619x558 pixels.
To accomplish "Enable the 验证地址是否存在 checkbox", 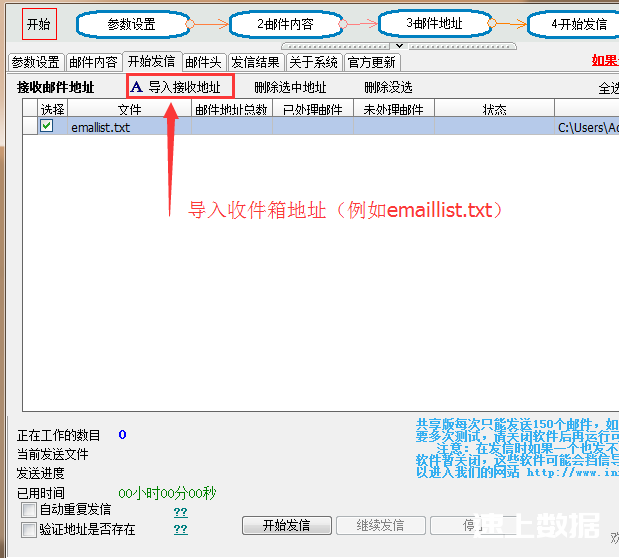I will point(29,530).
